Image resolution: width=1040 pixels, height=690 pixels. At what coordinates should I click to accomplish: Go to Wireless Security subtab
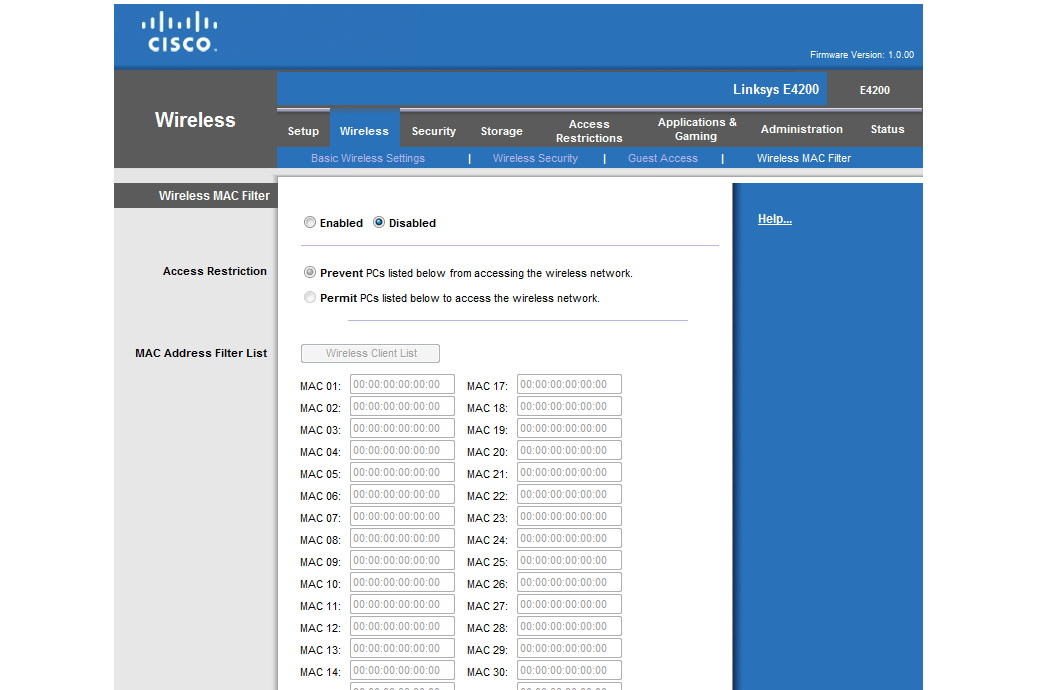point(535,158)
